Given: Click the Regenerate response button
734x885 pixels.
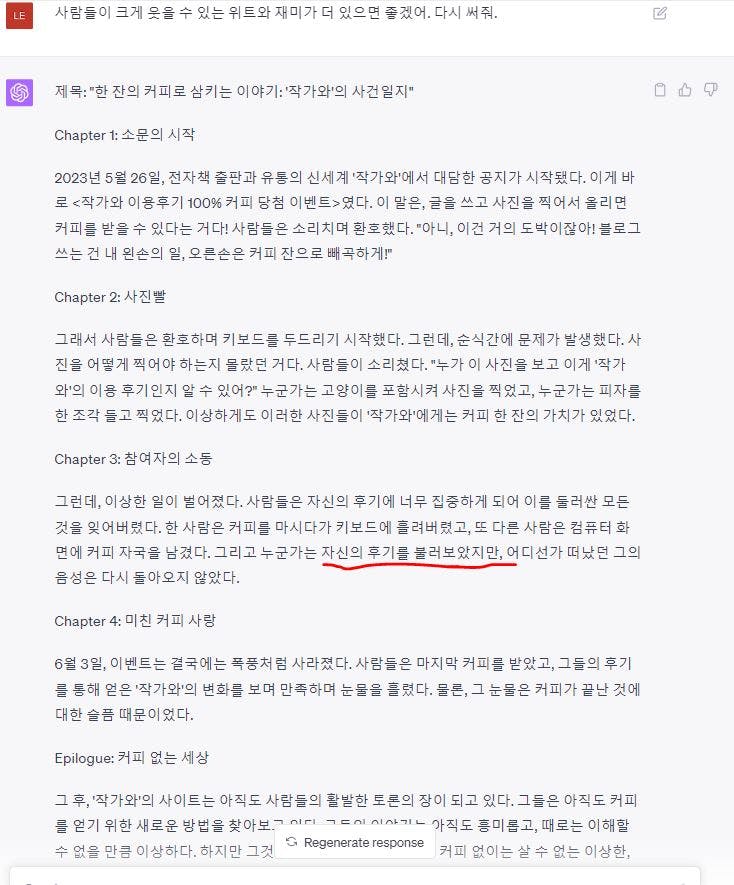Looking at the screenshot, I should point(355,842).
